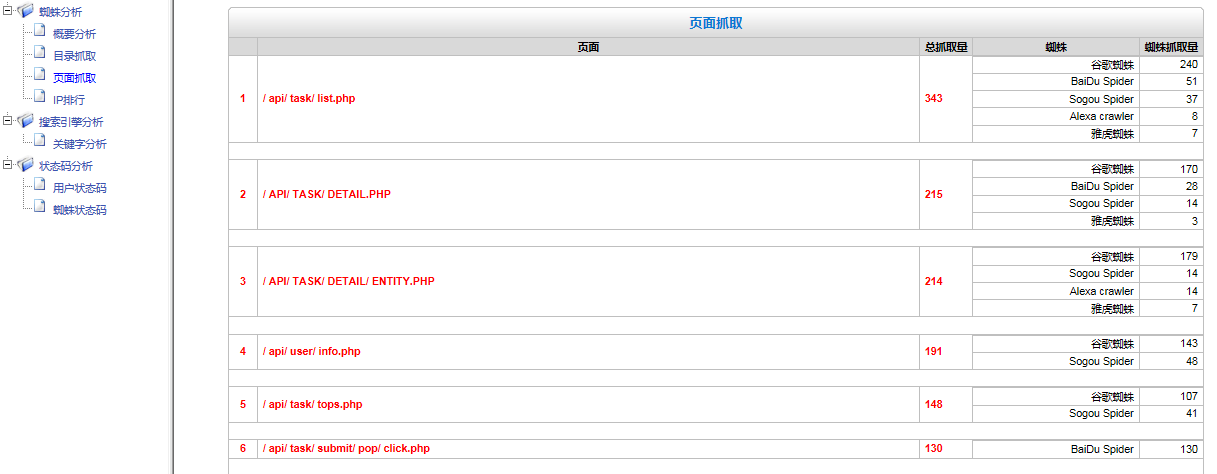
Task: Click the 蜘蛛抓取量 column header
Action: coord(1172,47)
